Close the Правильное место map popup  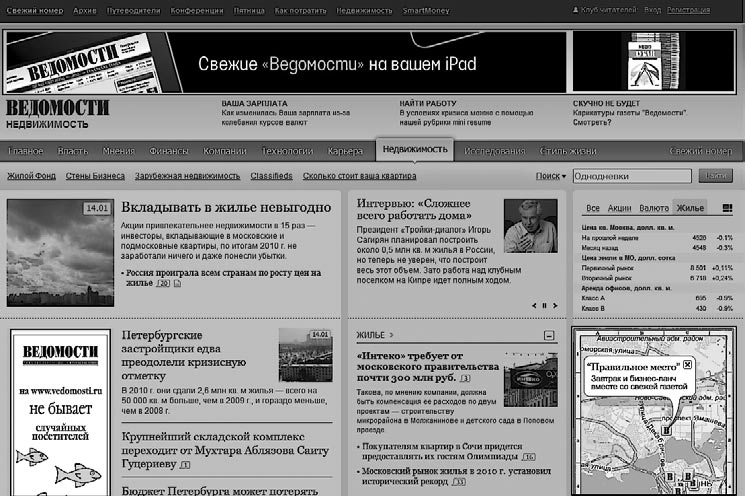(687, 364)
